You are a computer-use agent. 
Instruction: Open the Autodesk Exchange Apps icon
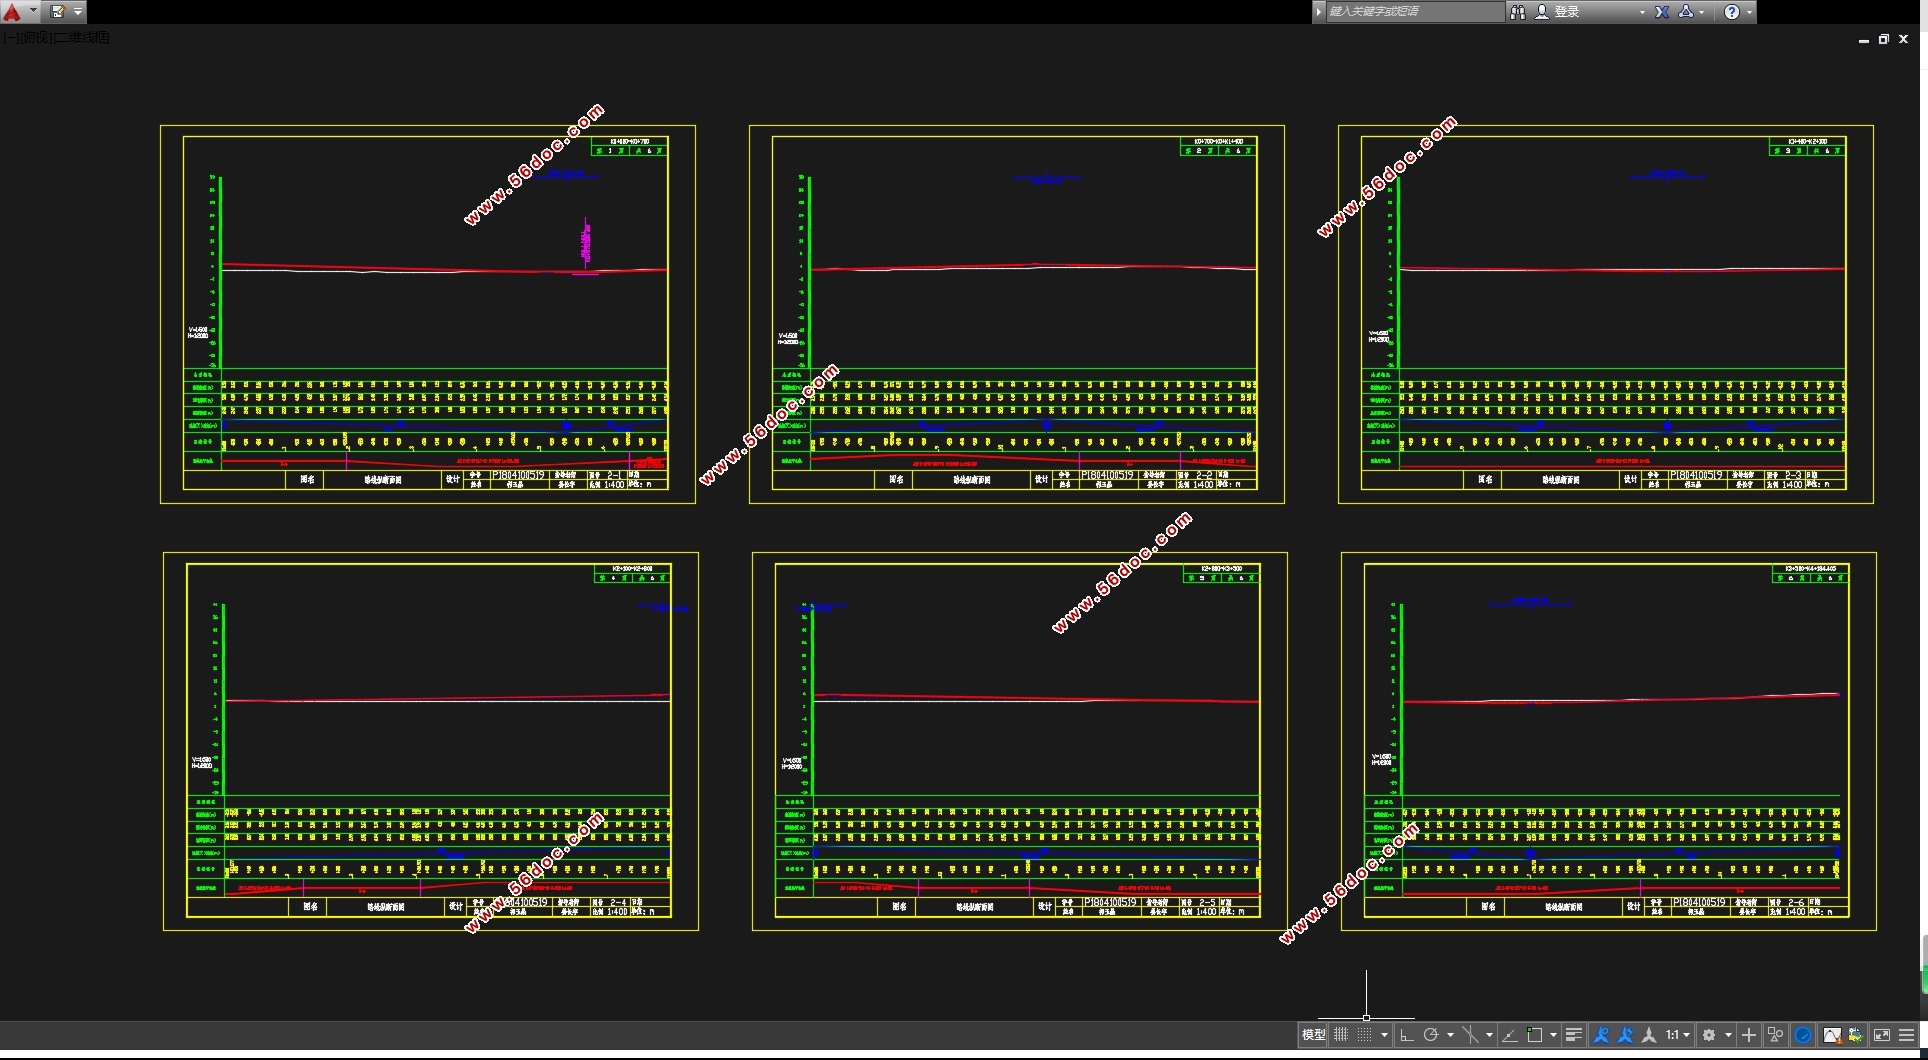(1662, 12)
